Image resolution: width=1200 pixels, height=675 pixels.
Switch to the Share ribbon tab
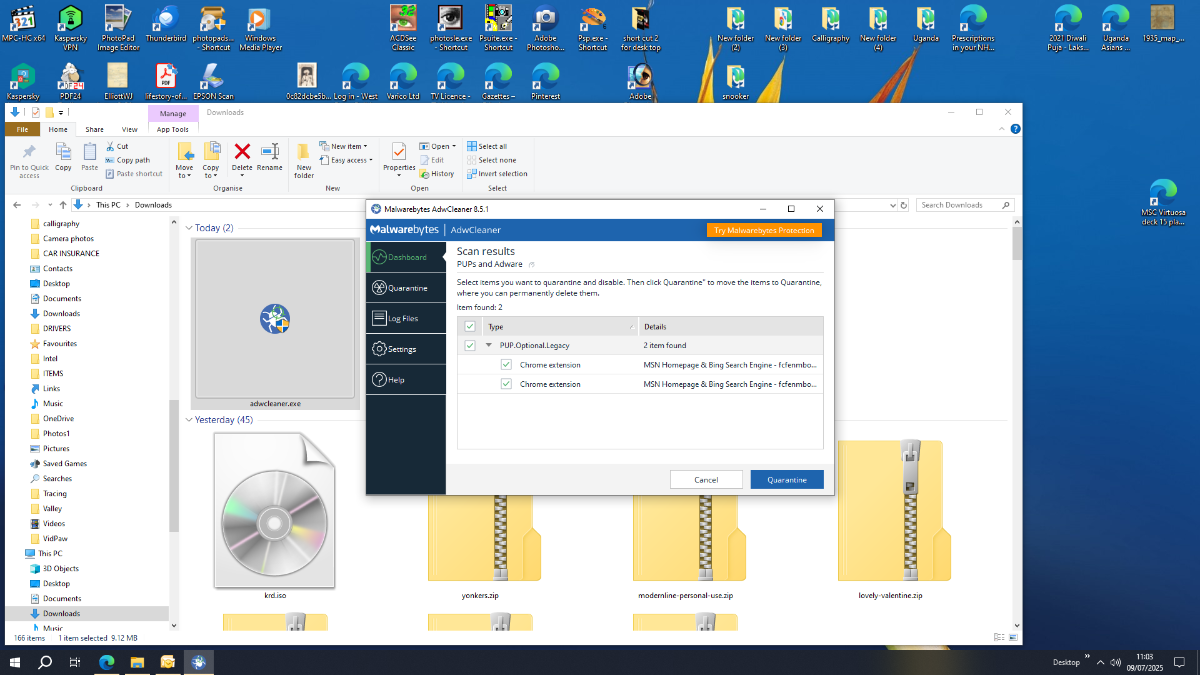(x=94, y=129)
